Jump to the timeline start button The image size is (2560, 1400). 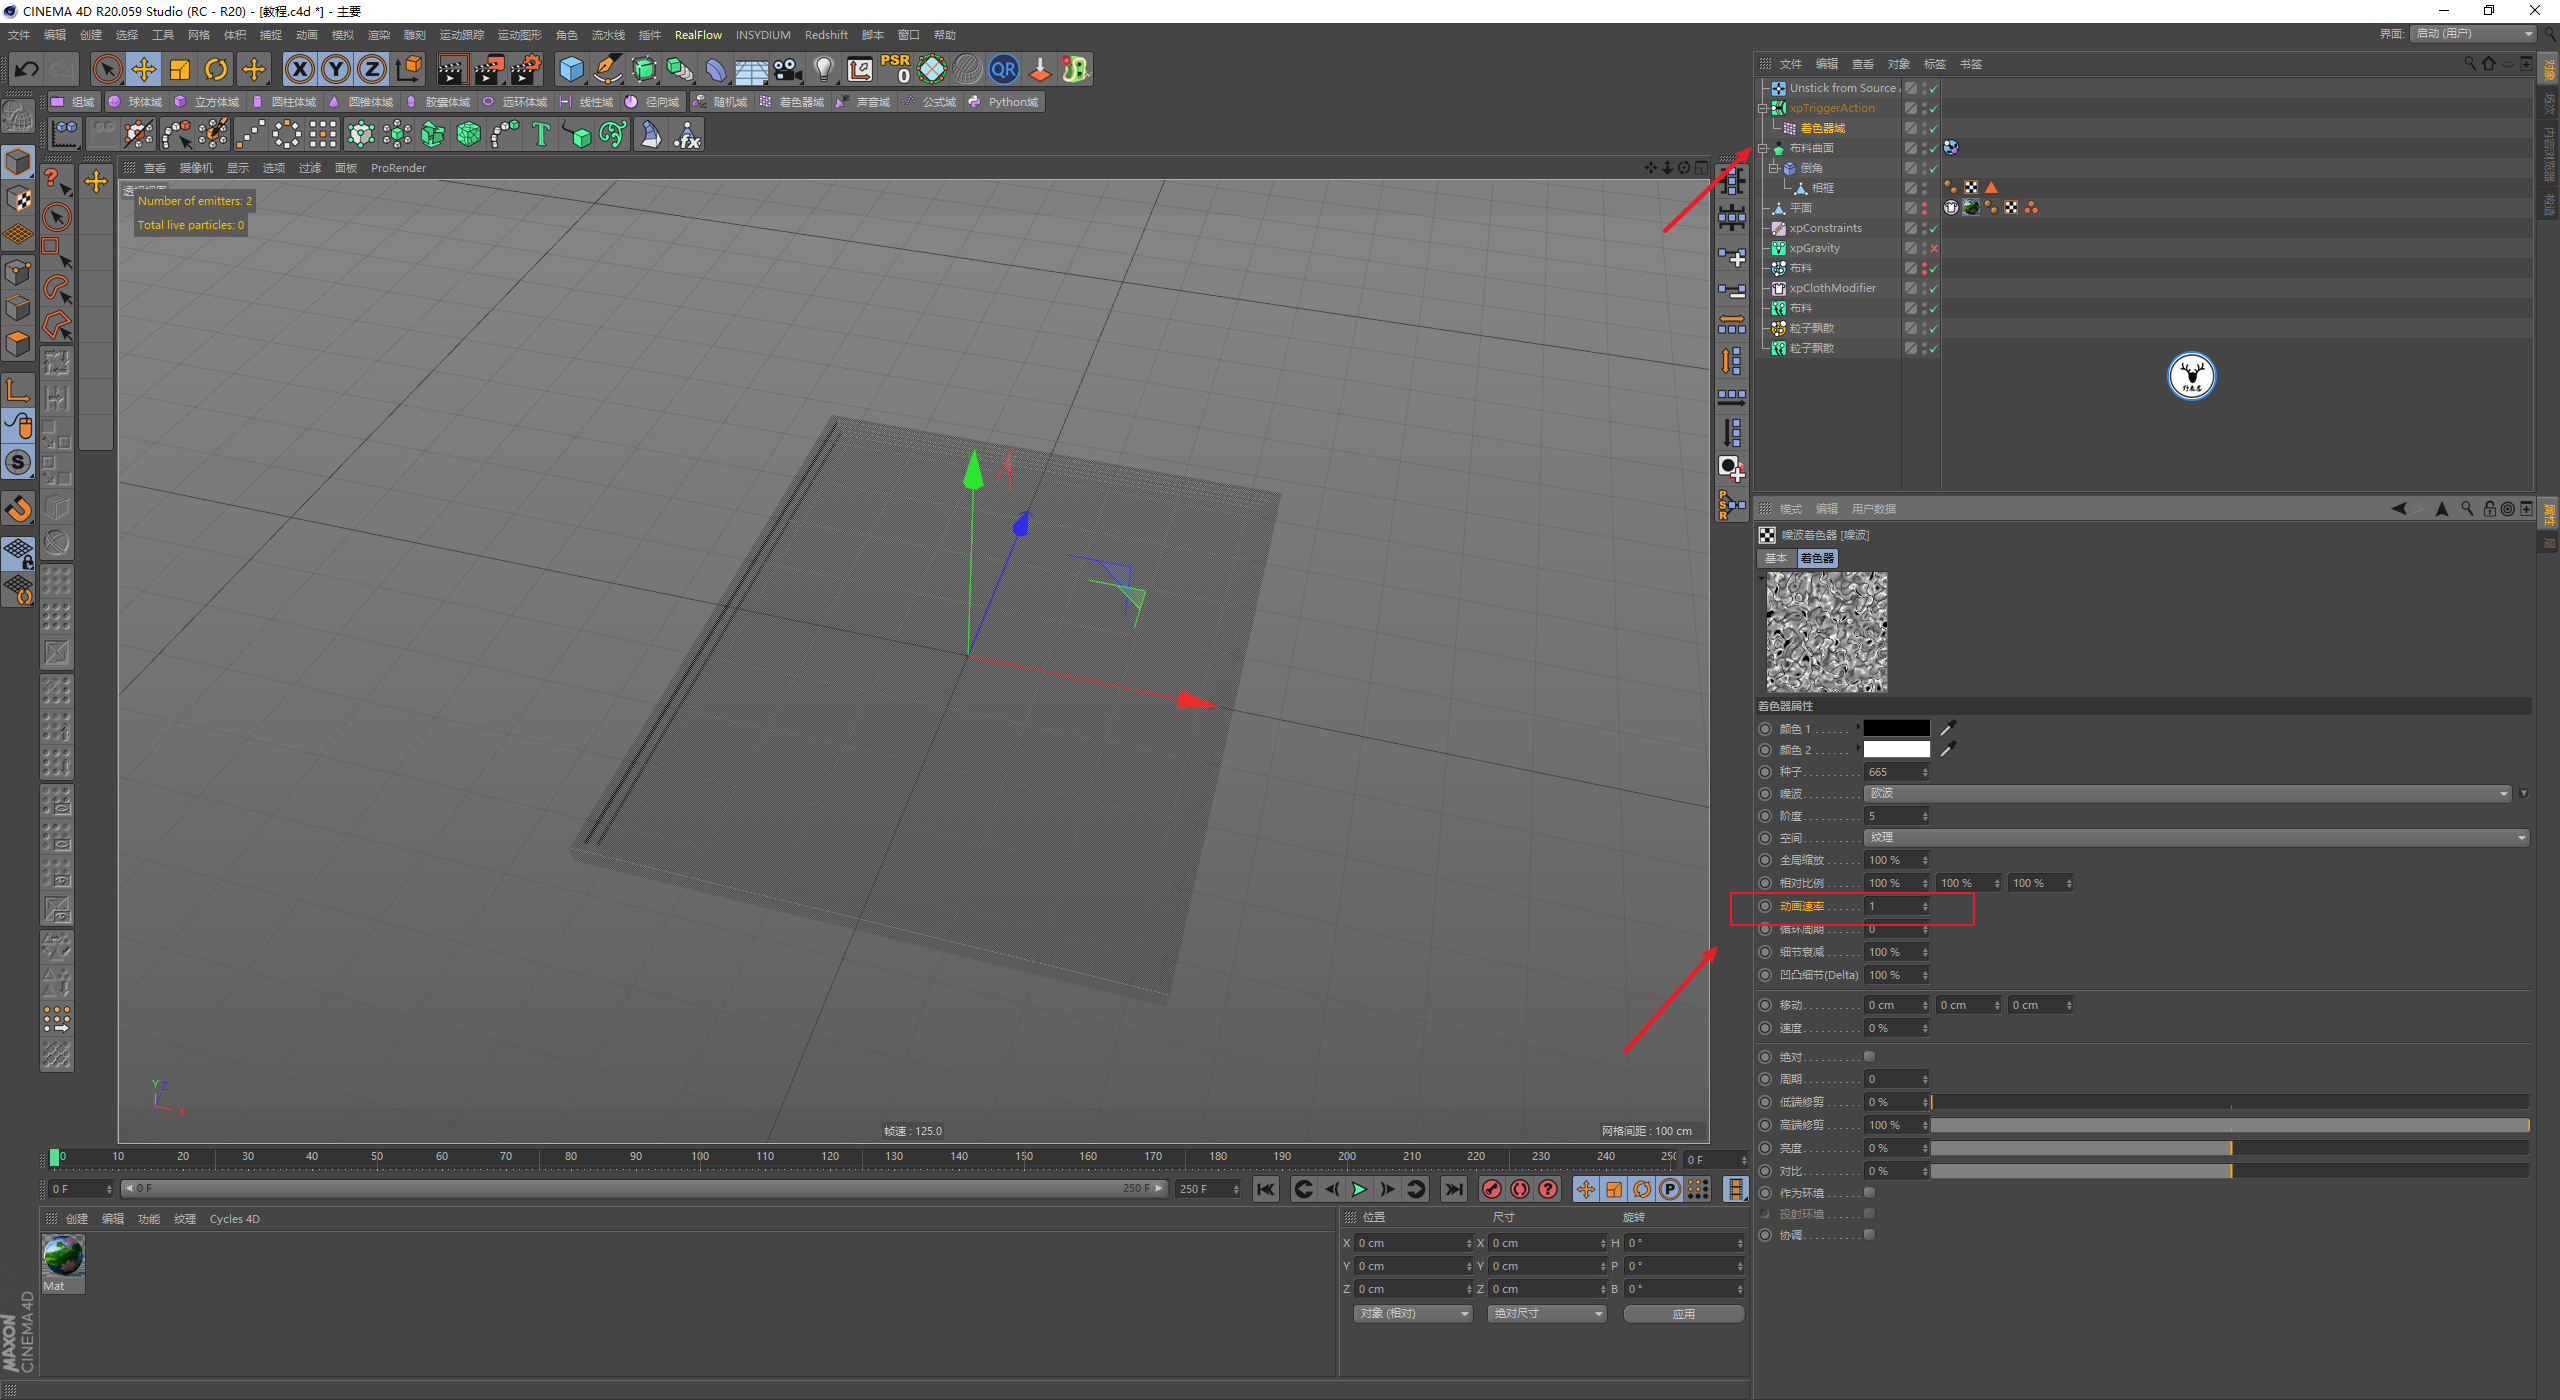point(1266,1189)
